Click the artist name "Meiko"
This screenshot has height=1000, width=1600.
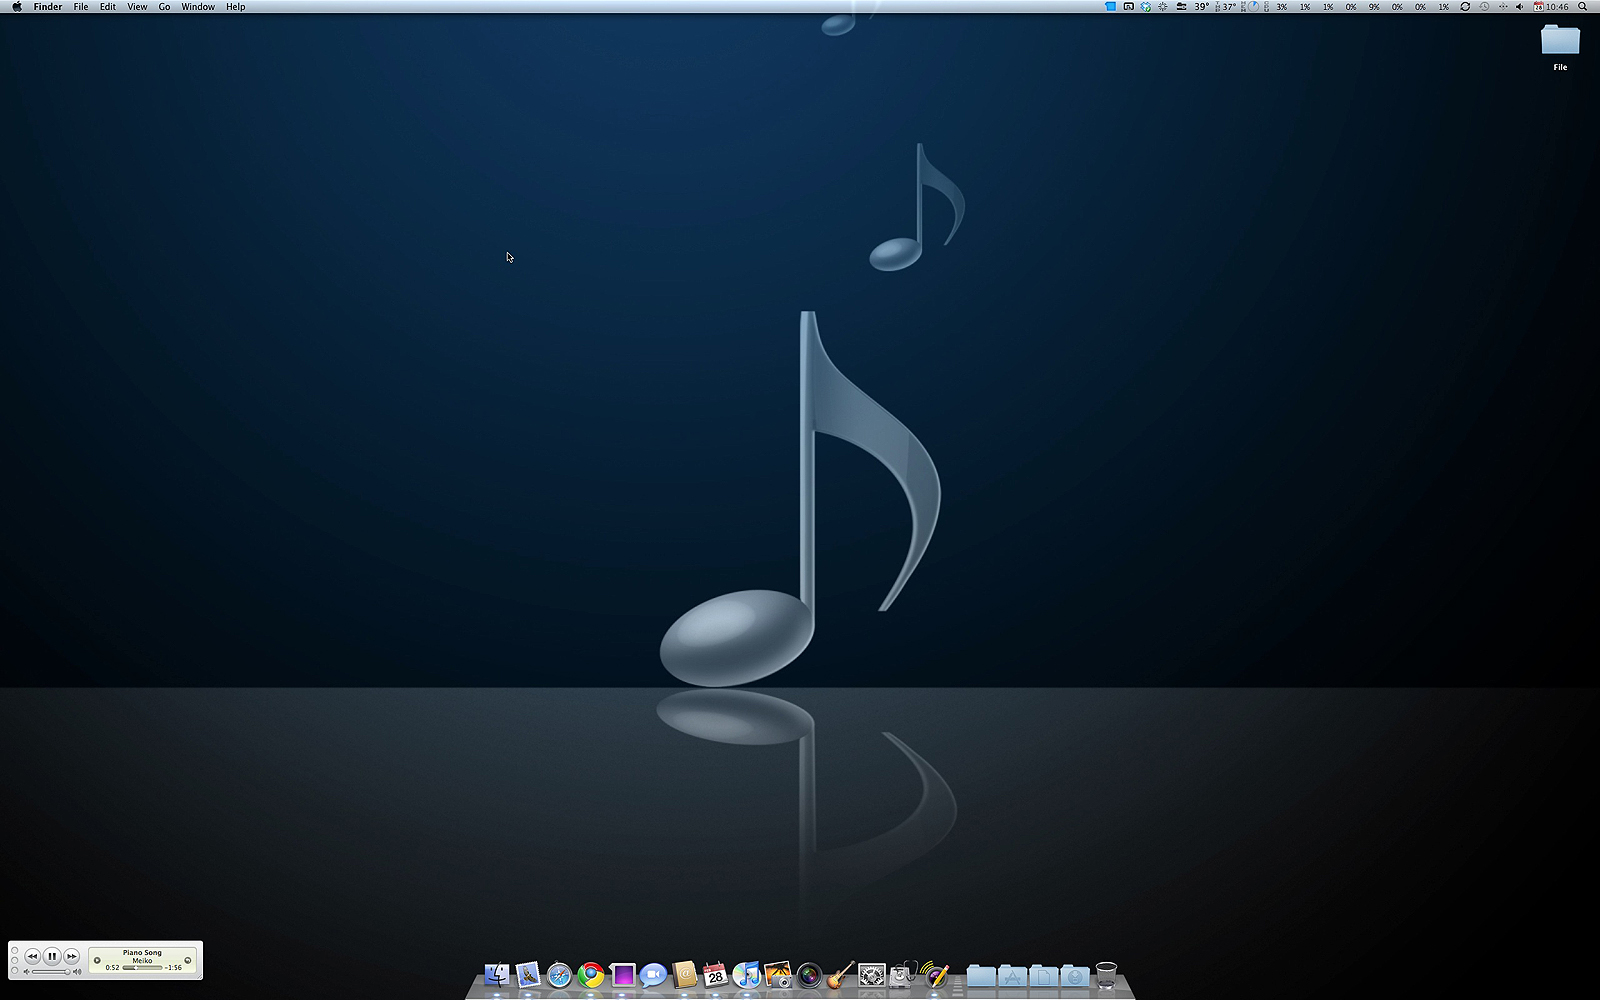pos(142,961)
